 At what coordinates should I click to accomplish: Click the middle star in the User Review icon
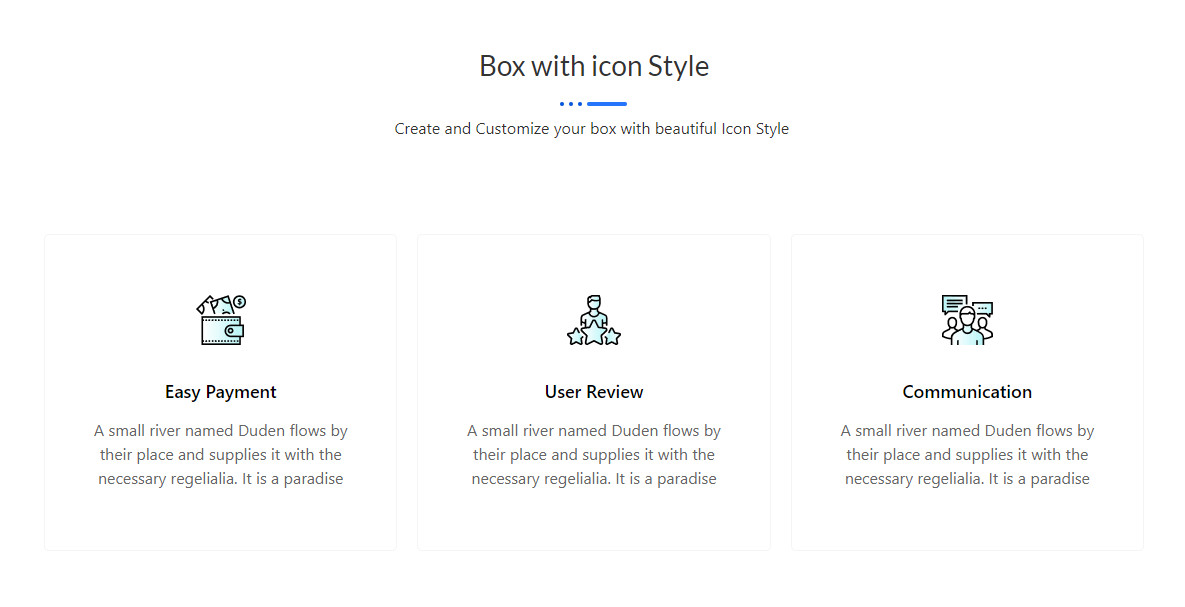coord(594,333)
